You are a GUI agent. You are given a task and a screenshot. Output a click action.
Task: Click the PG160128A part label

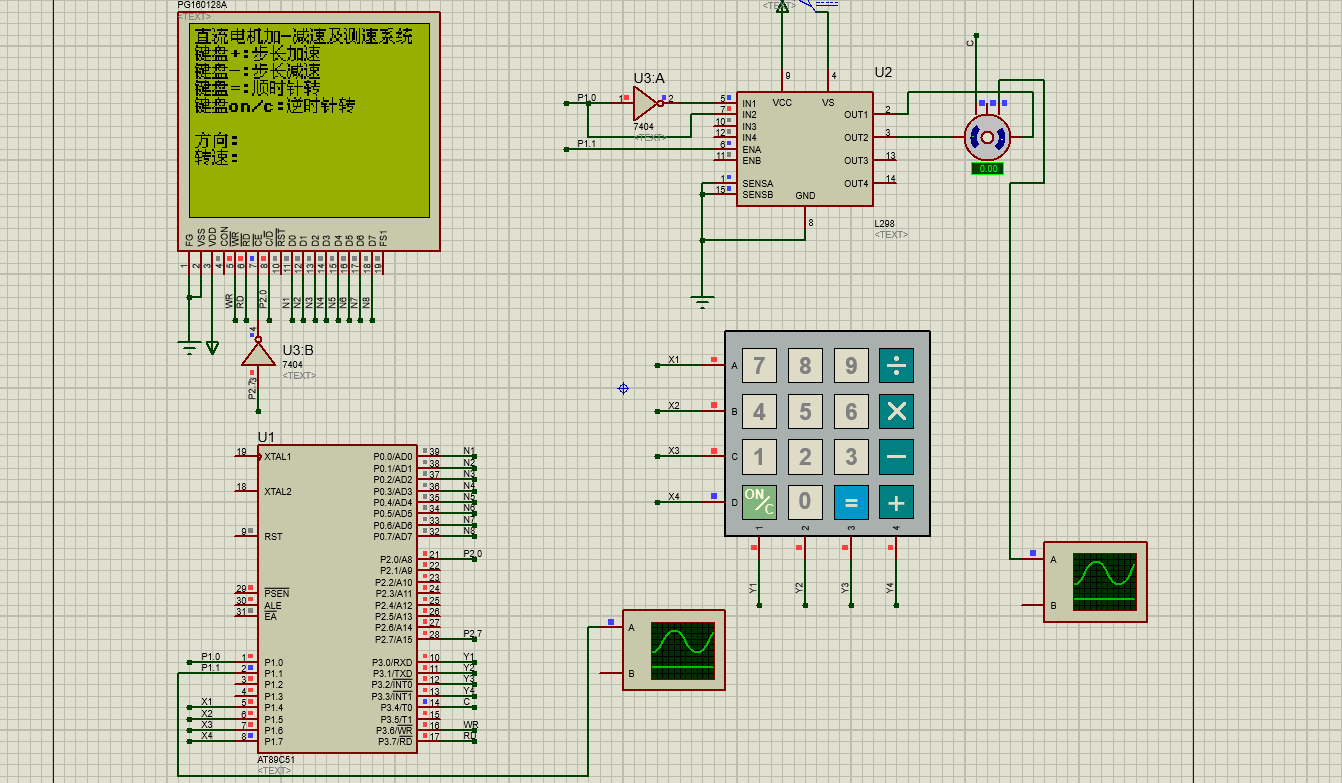202,5
